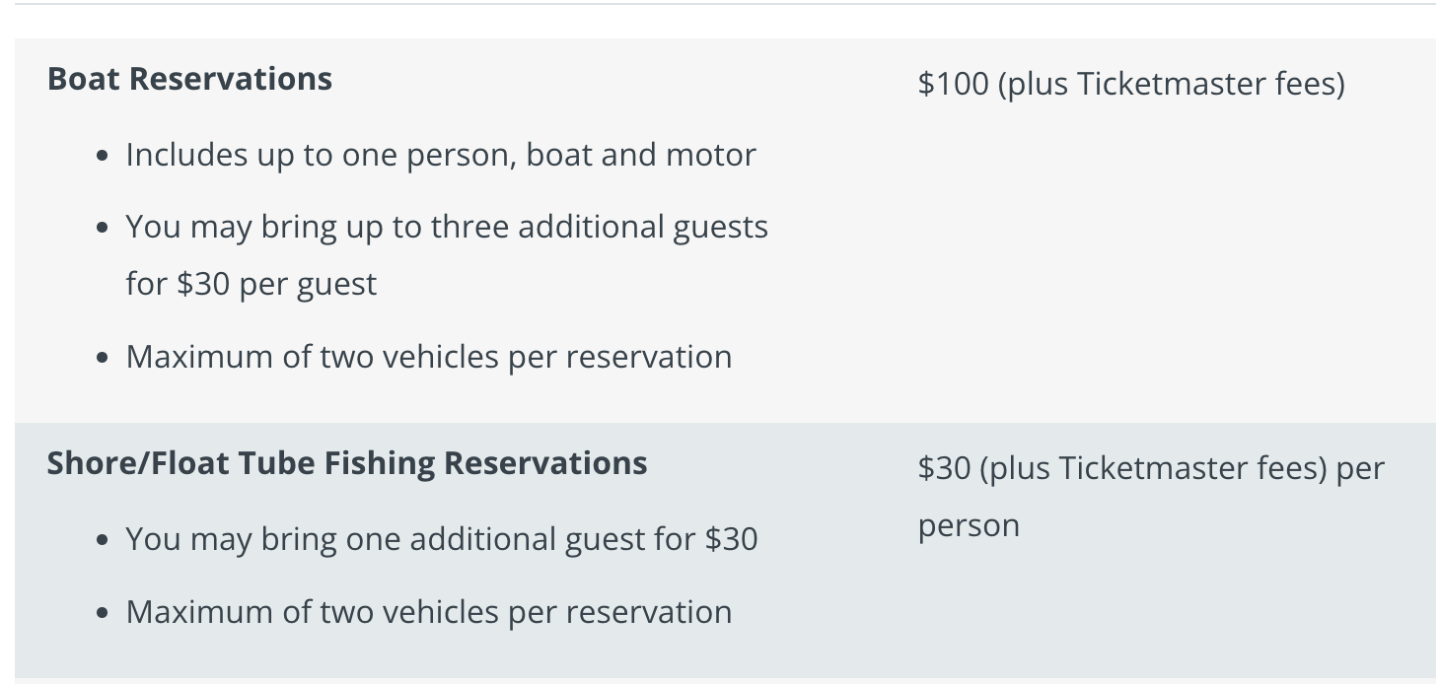The height and width of the screenshot is (684, 1440).
Task: Click 'three additional guests' in the boat details
Action: tap(599, 227)
